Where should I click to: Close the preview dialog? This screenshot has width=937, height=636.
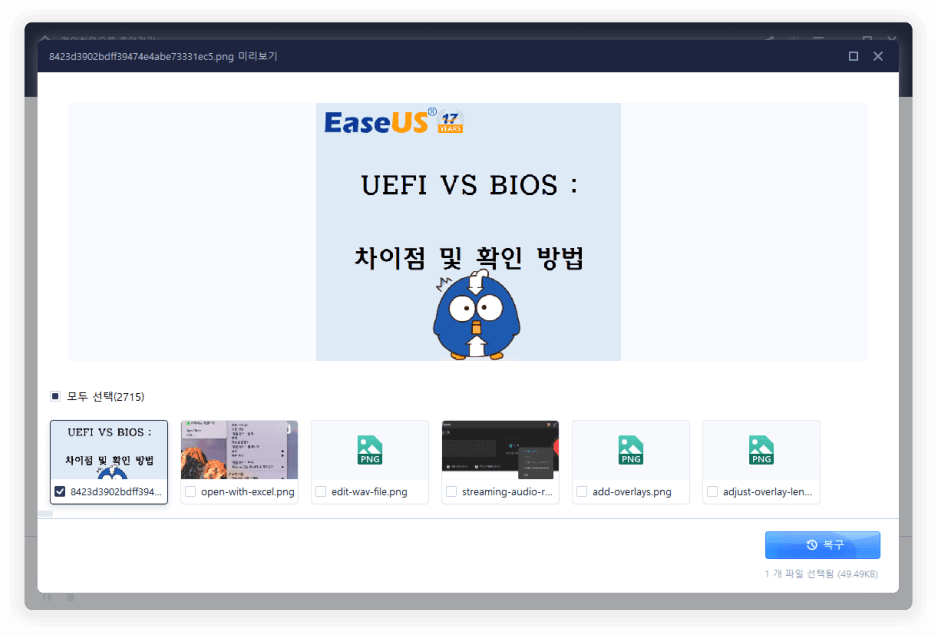(x=878, y=56)
